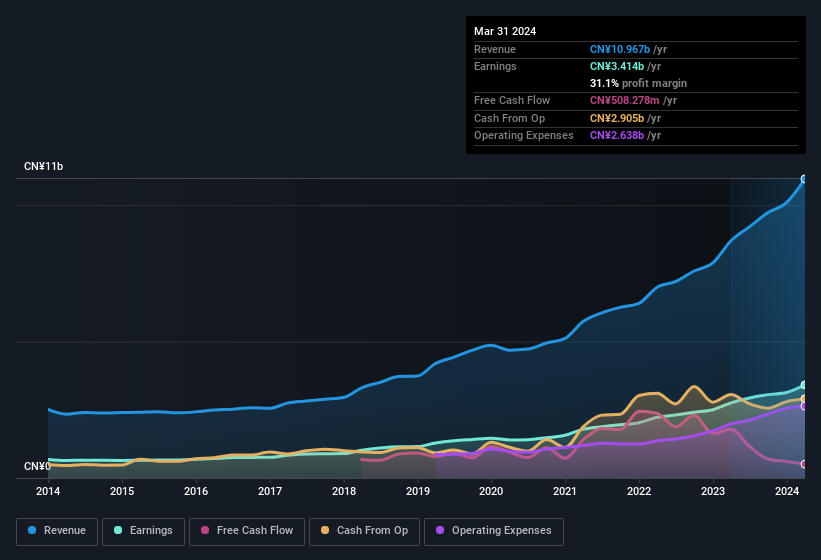Toggle the Earnings legend button
This screenshot has height=560, width=821.
143,531
